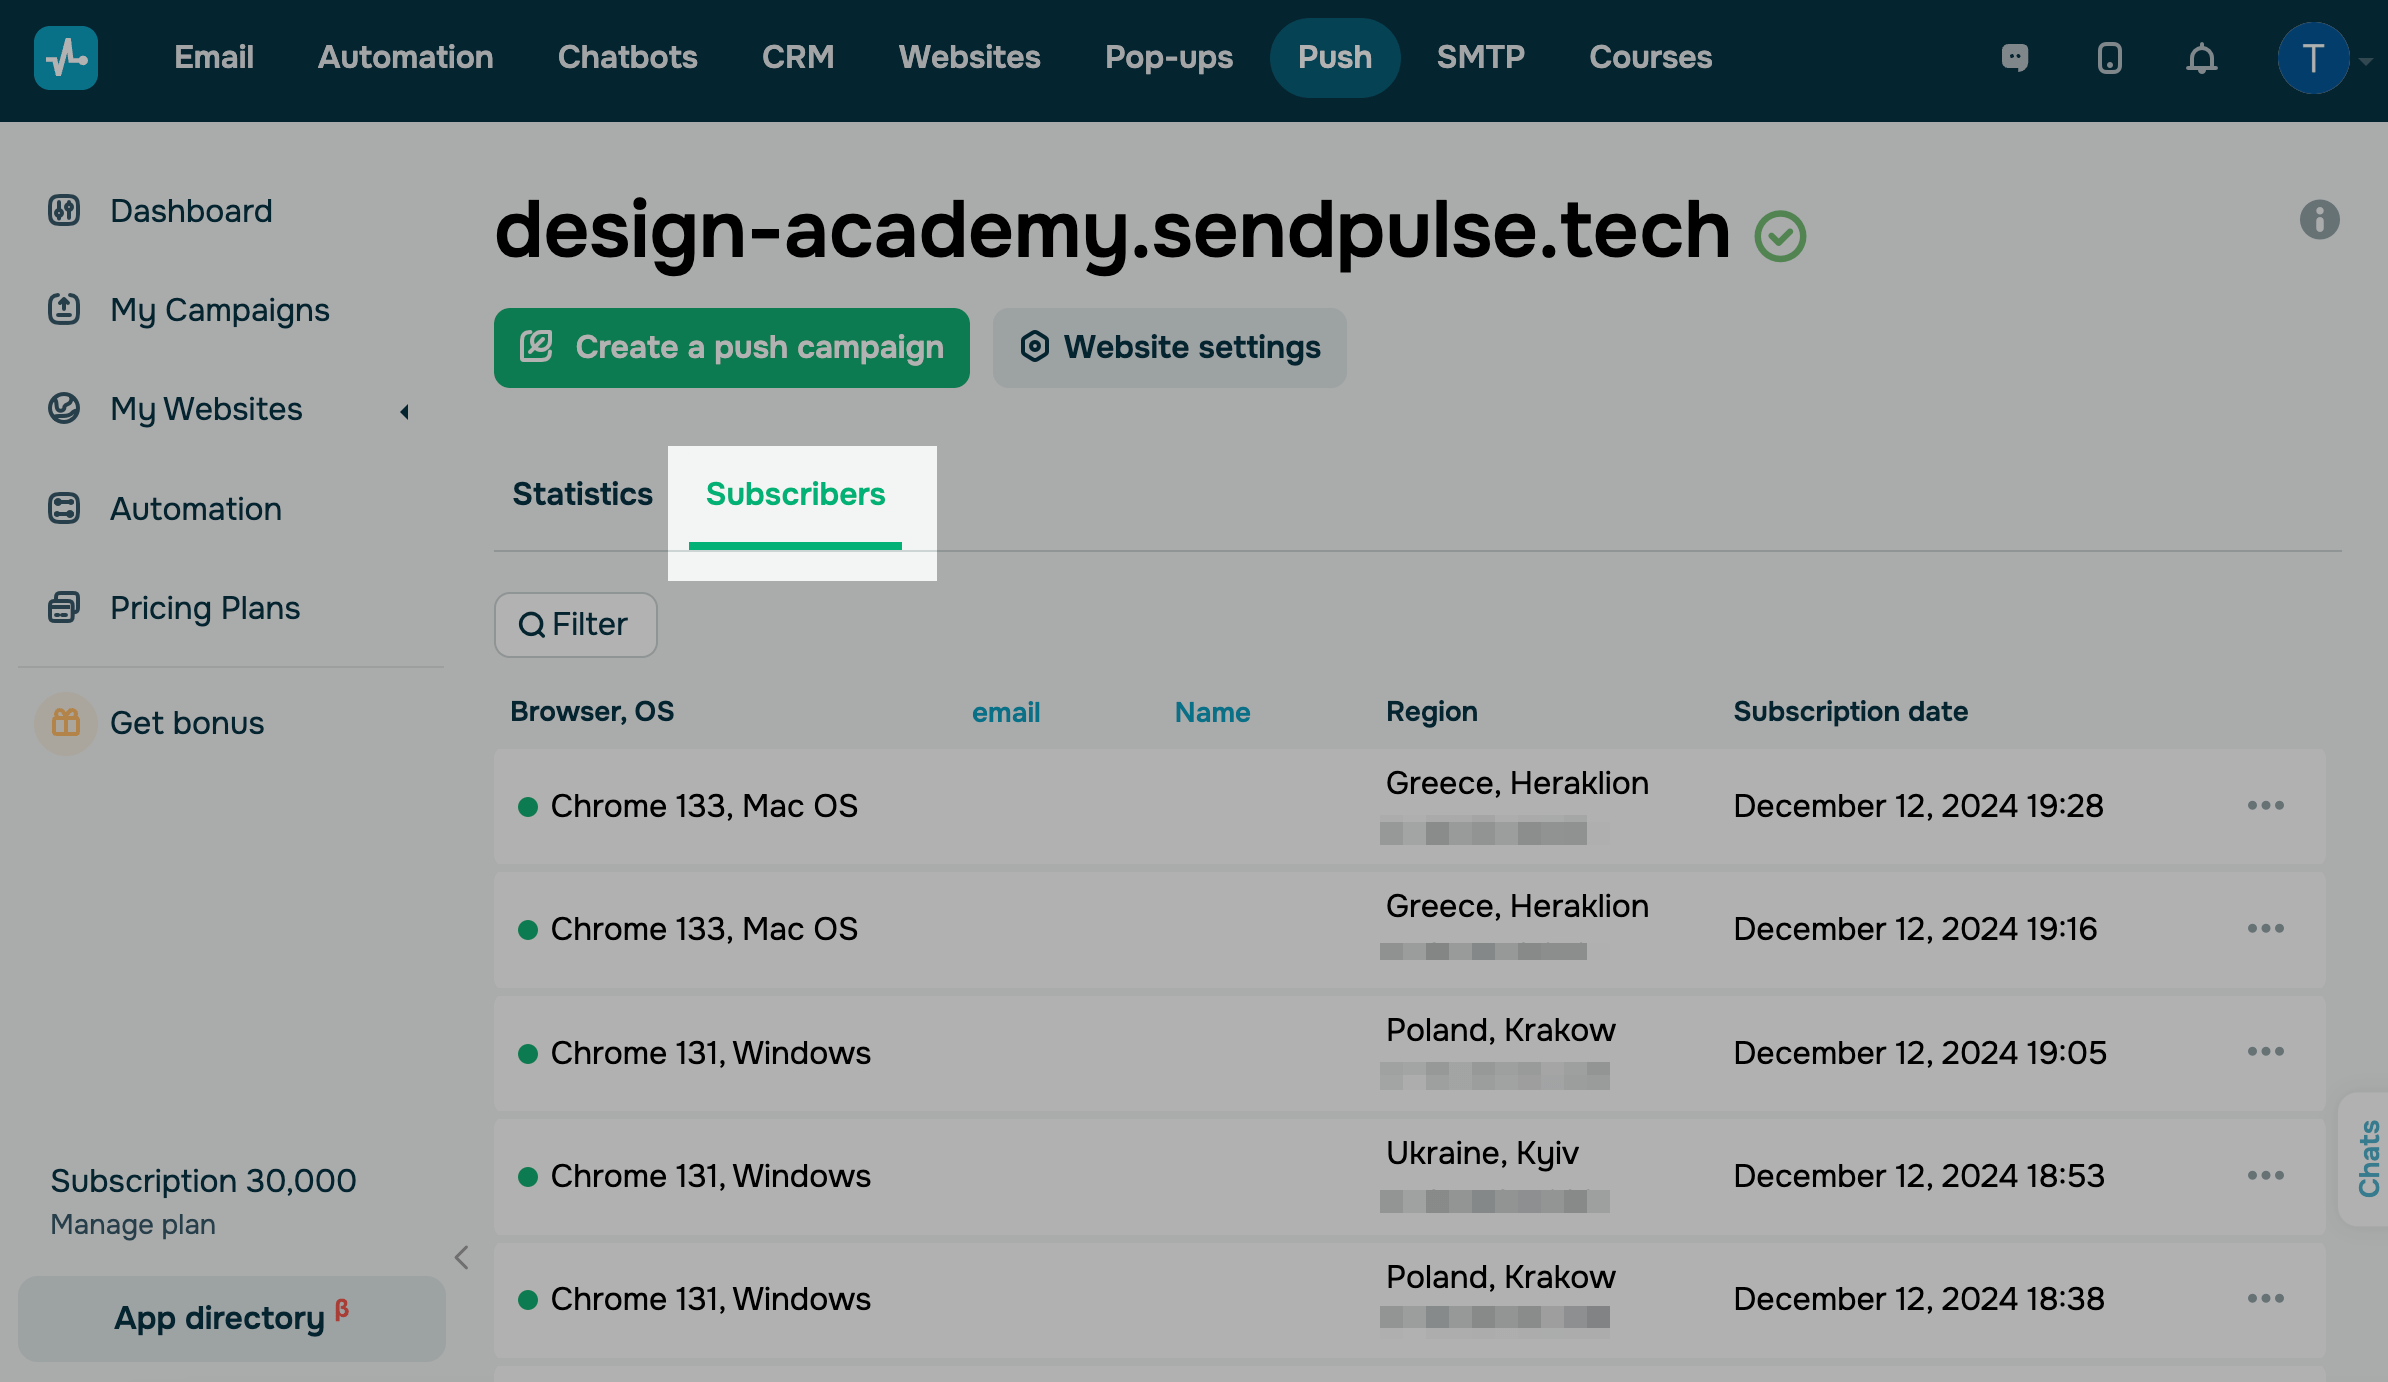Screen dimensions: 2388x1382
Task: Click the verified checkmark icon next to domain
Action: (x=1780, y=236)
